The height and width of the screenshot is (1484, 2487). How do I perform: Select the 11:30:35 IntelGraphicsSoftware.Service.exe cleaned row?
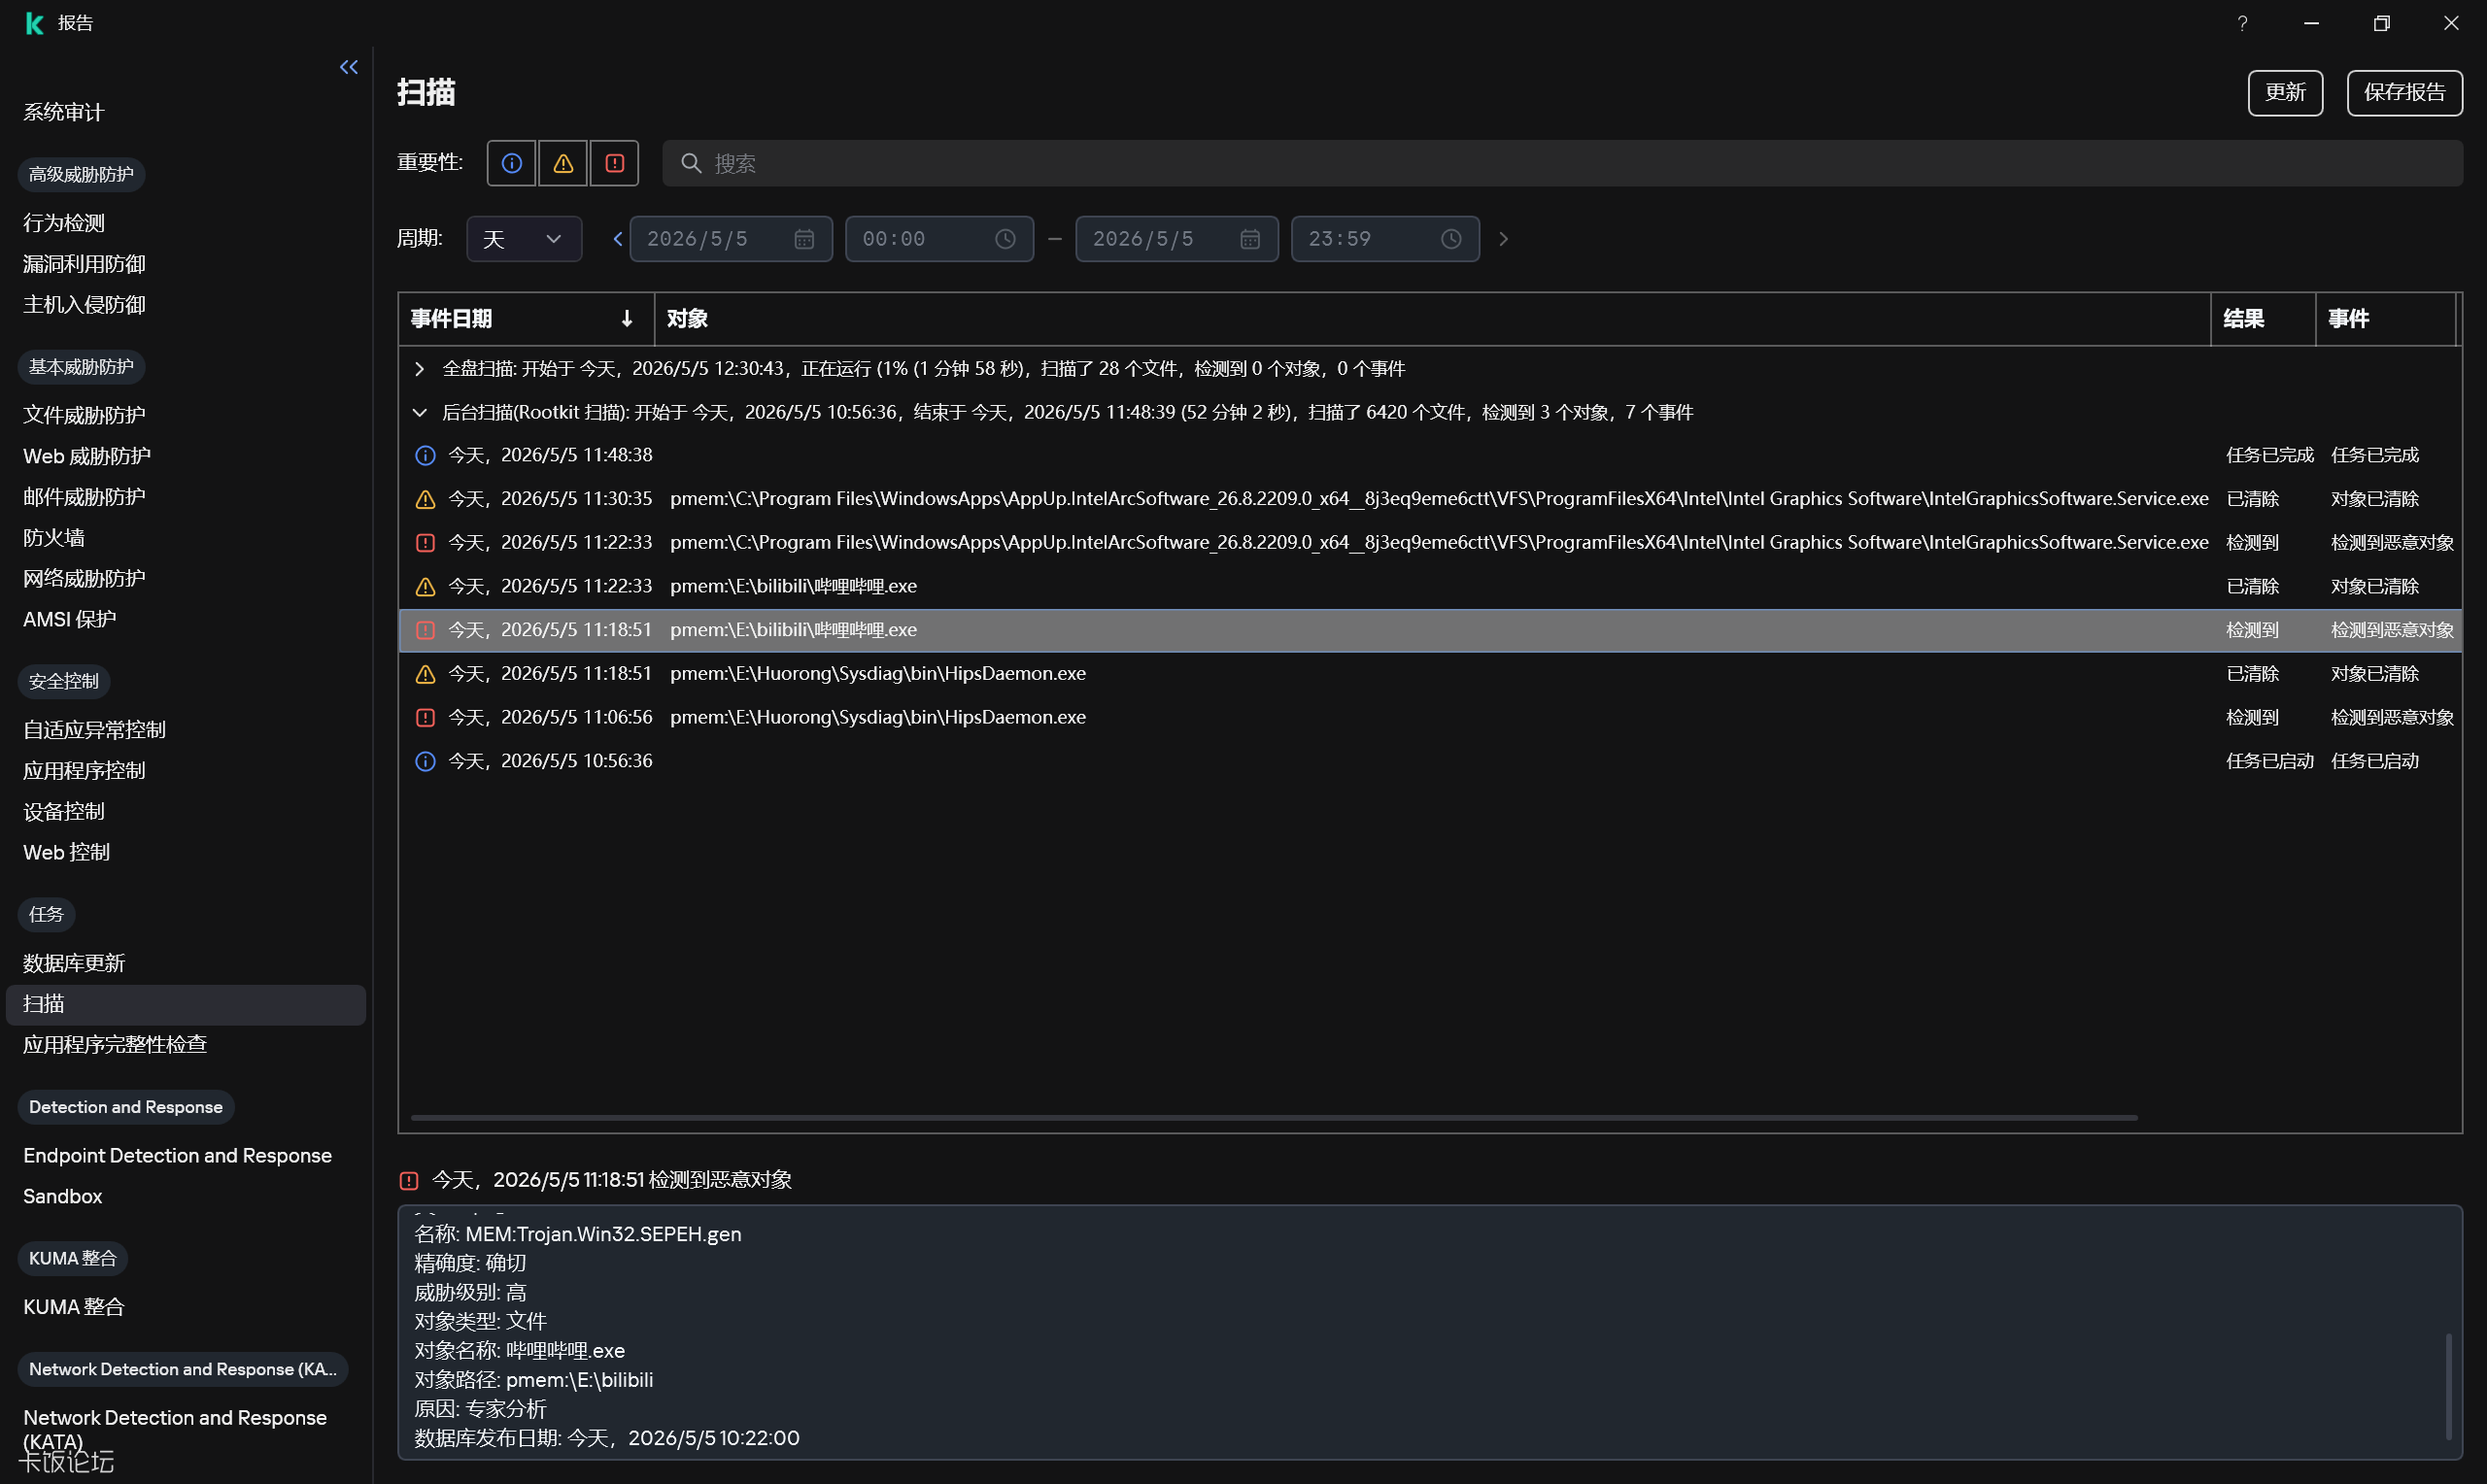click(x=1430, y=499)
